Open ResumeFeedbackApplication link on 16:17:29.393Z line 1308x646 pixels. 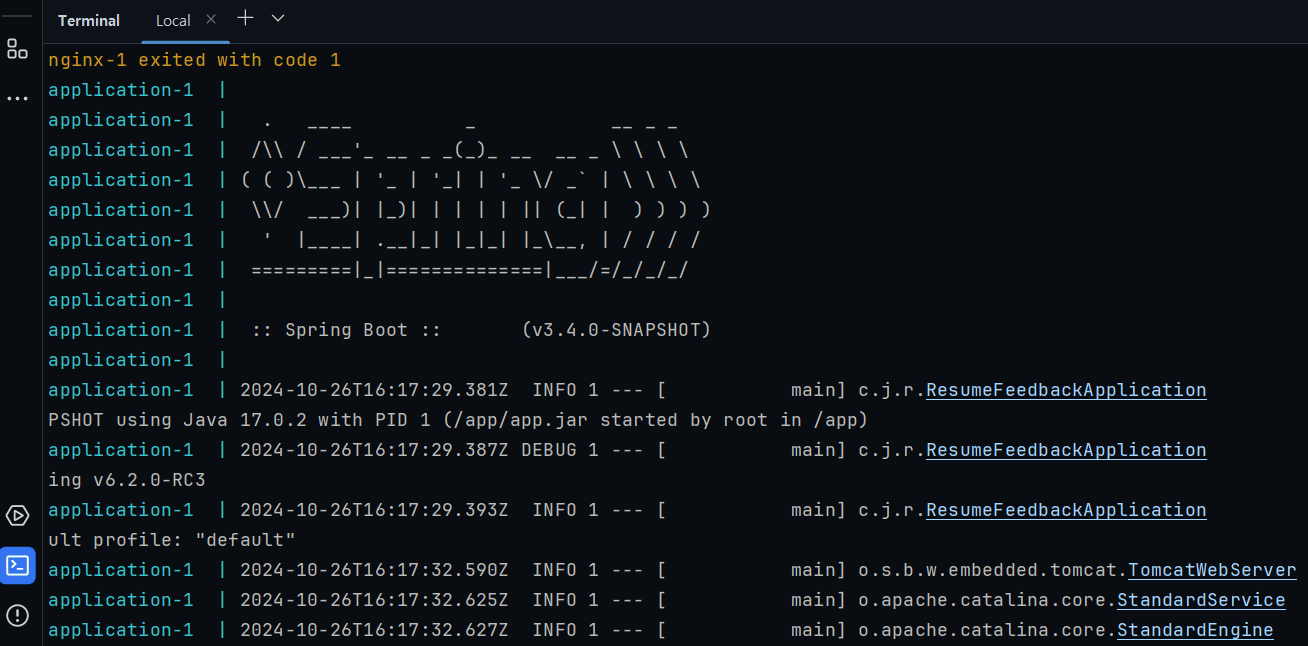point(1066,510)
